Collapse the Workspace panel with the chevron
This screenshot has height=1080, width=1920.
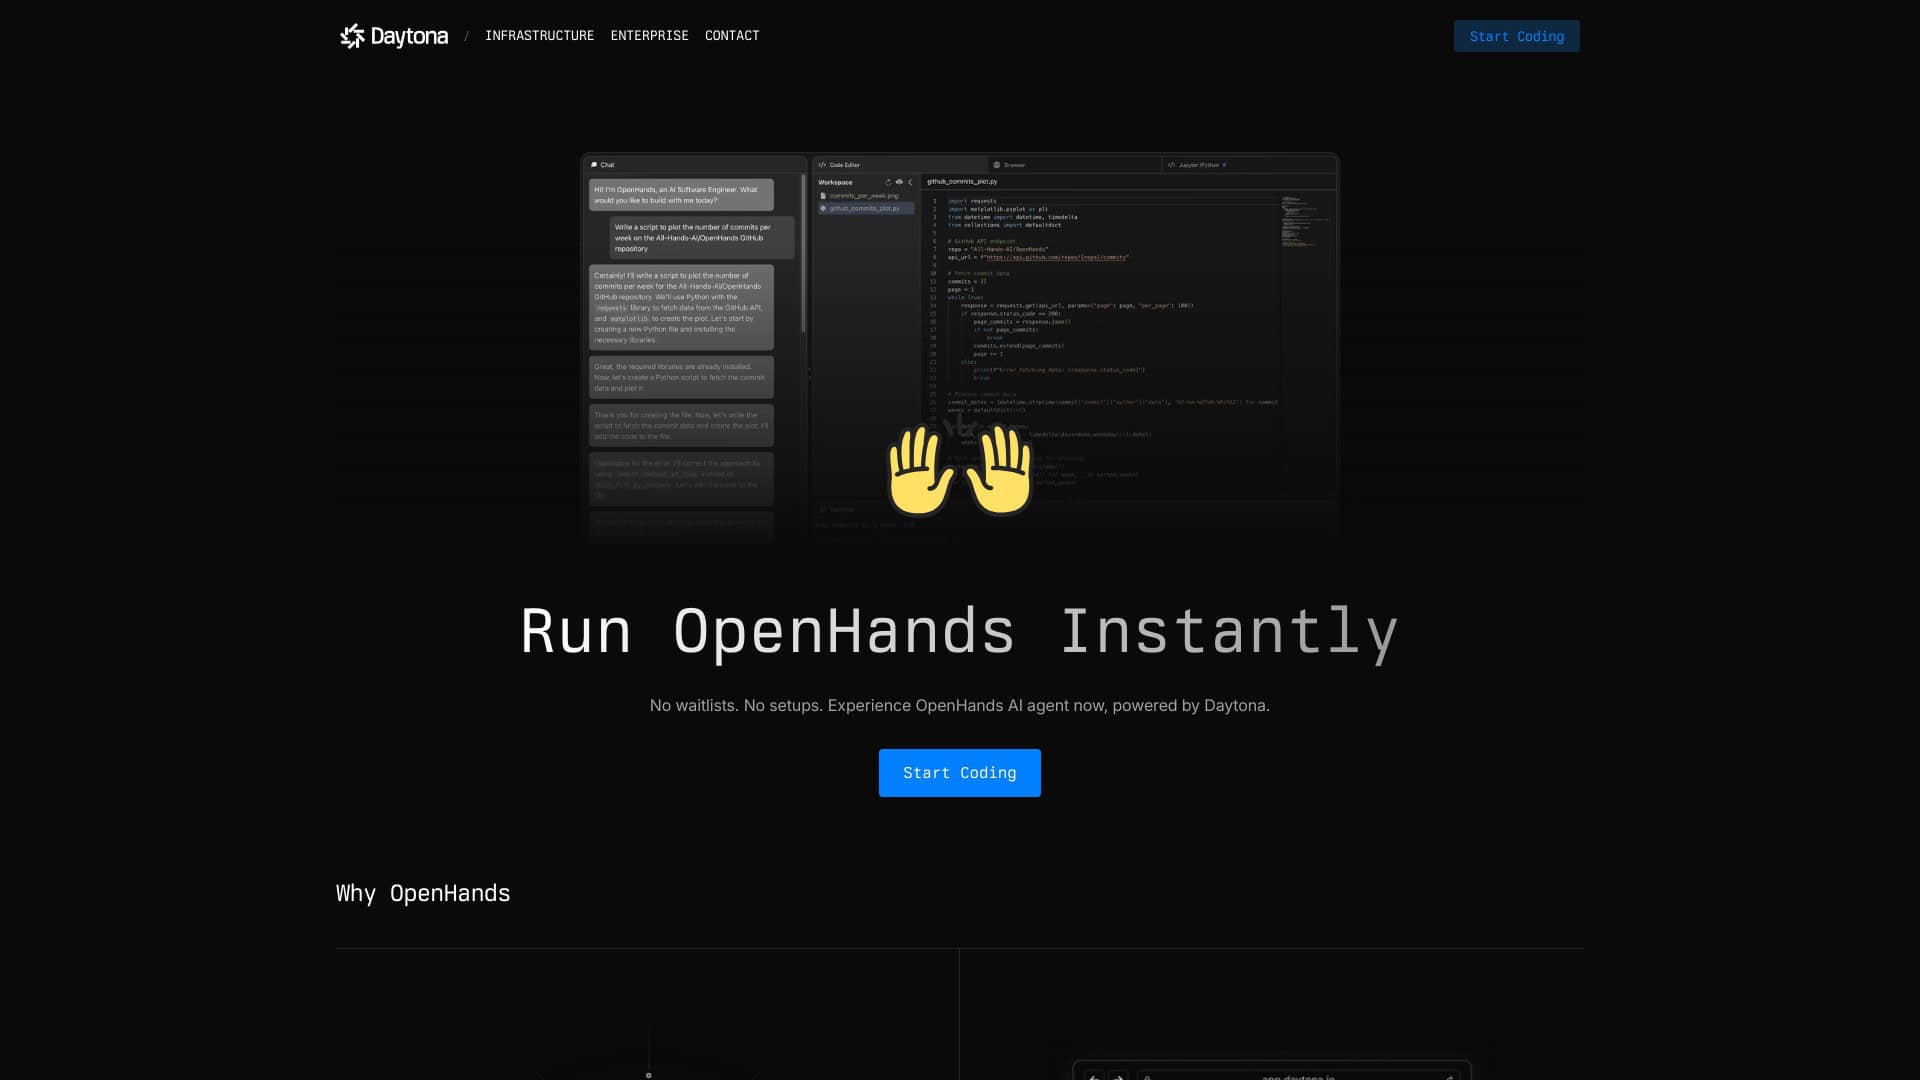tap(911, 182)
